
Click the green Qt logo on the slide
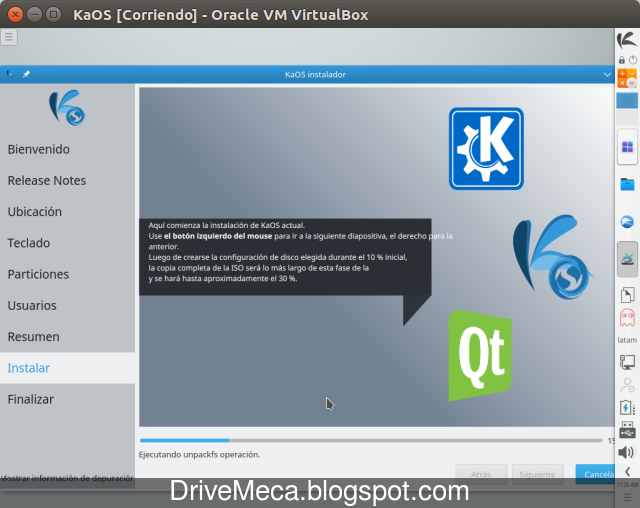coord(480,355)
